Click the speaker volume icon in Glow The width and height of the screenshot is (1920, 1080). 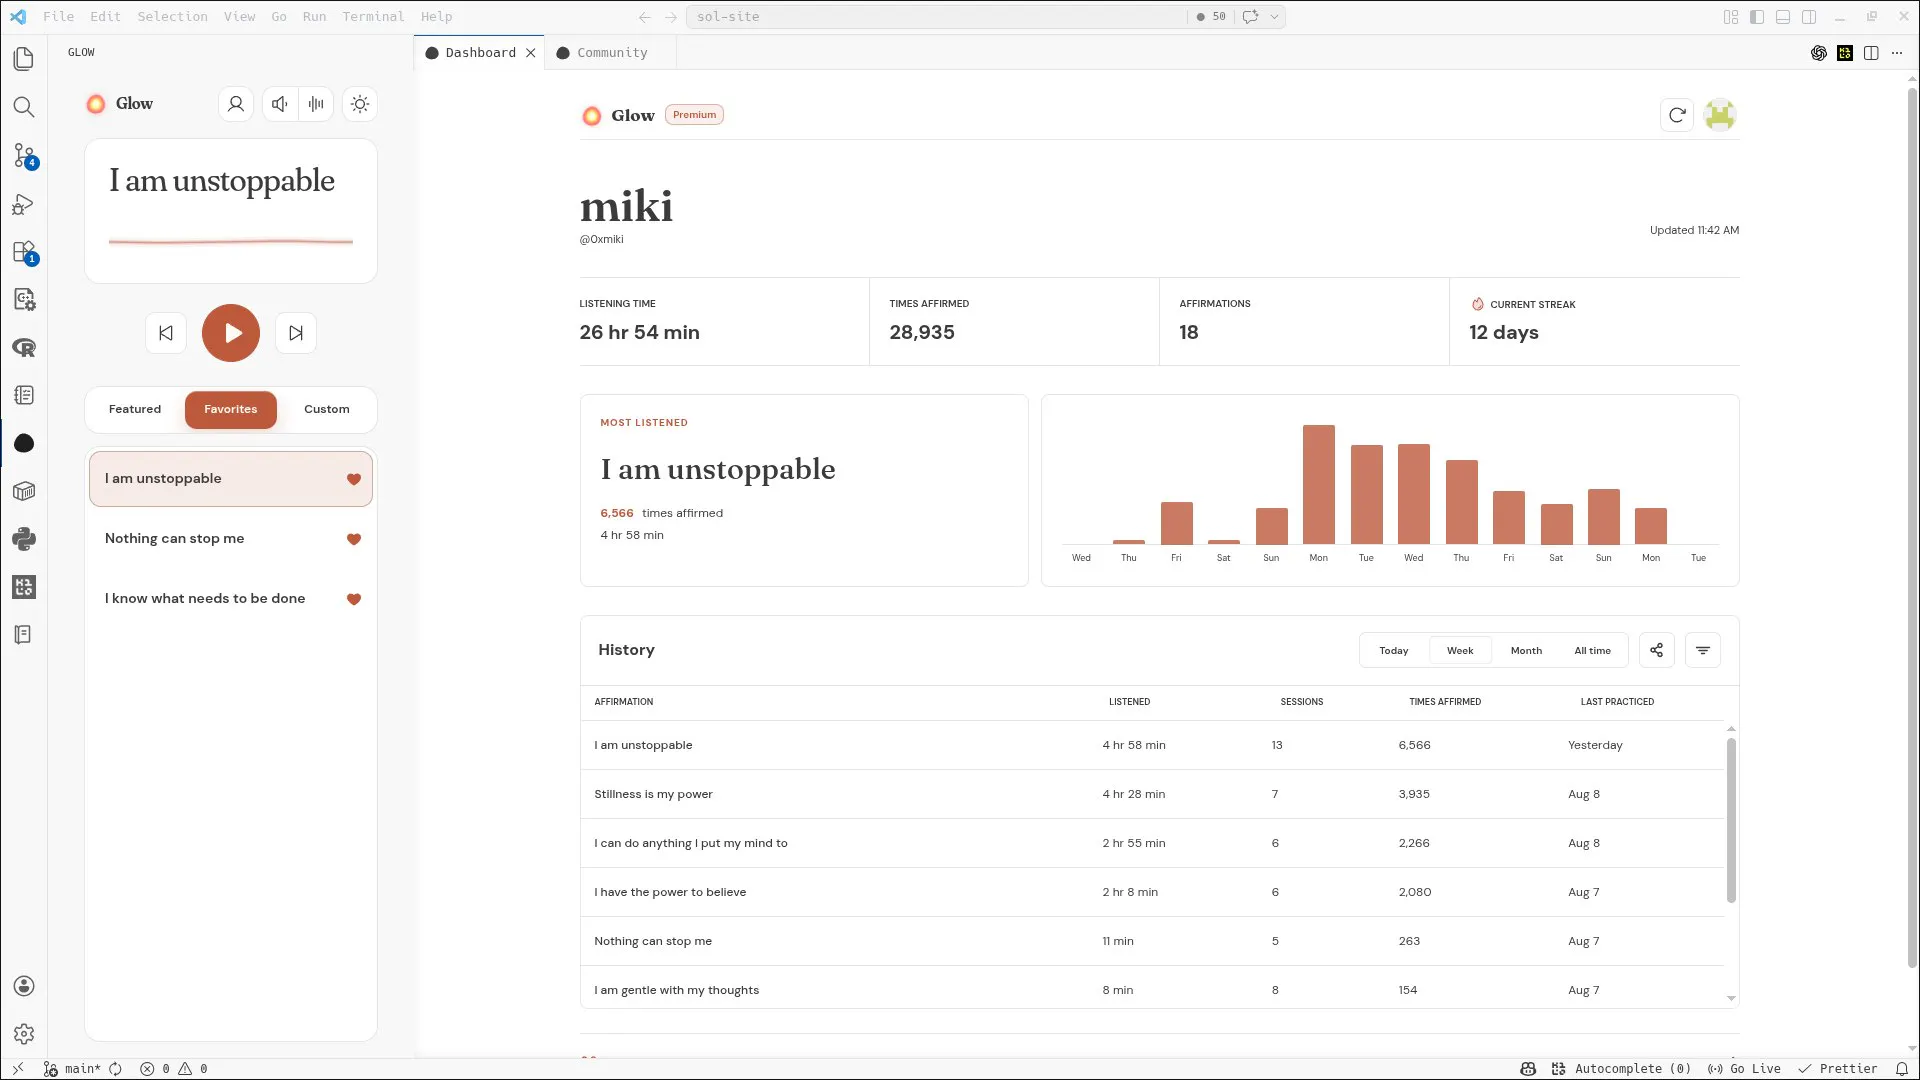pyautogui.click(x=280, y=104)
